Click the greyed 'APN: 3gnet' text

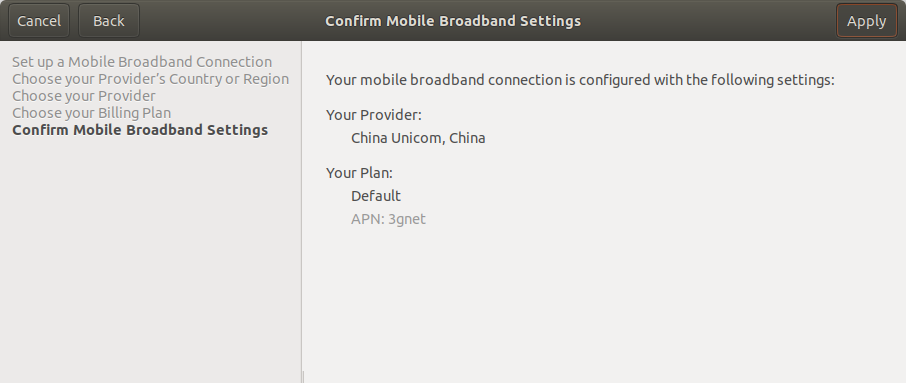pyautogui.click(x=388, y=219)
